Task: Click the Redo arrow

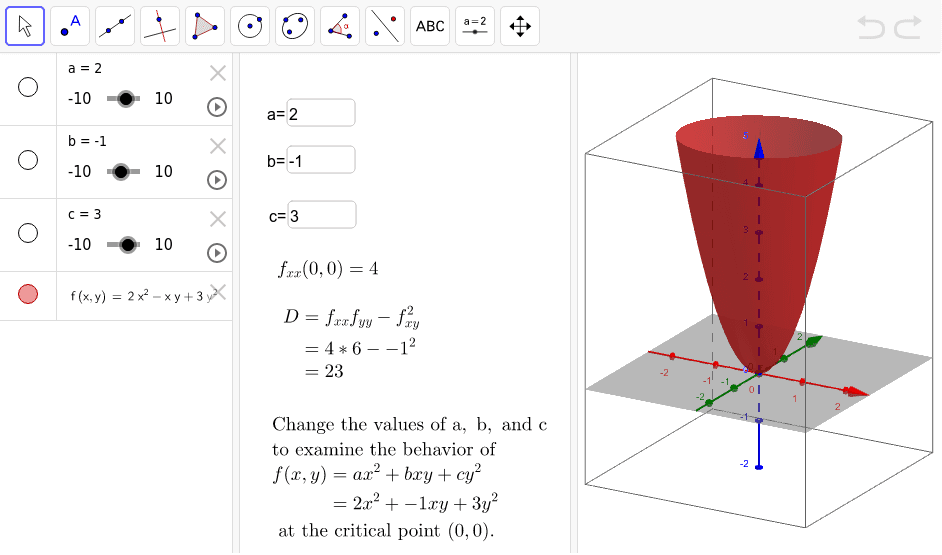Action: [x=908, y=28]
